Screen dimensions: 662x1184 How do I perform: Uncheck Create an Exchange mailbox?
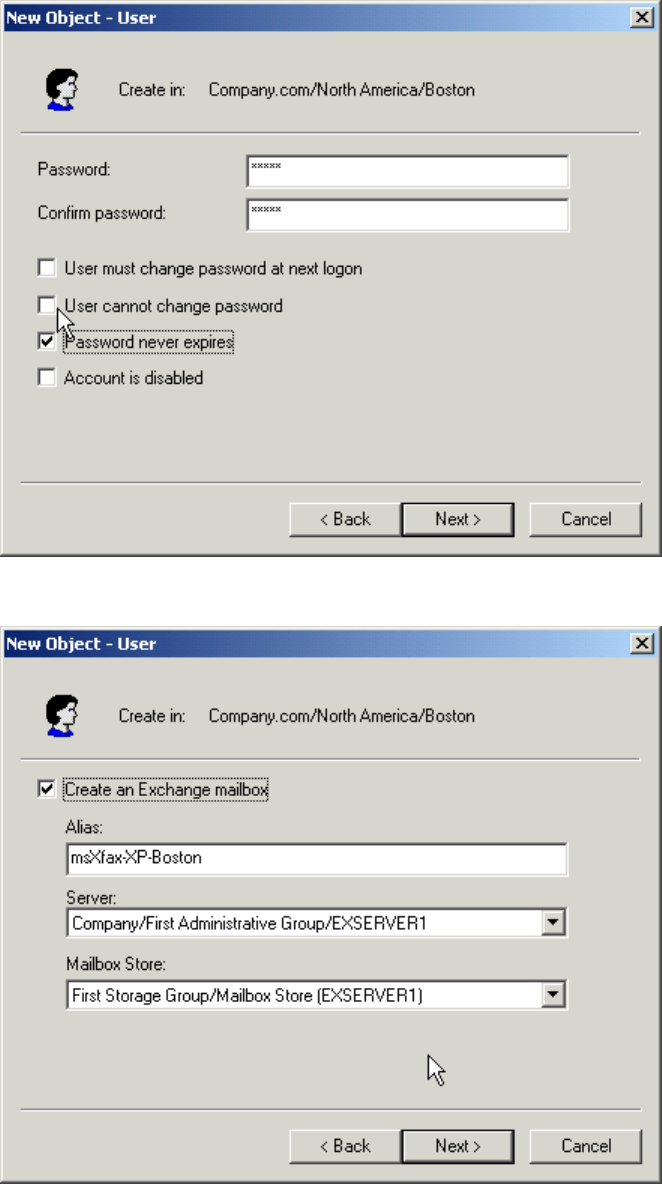tap(46, 790)
